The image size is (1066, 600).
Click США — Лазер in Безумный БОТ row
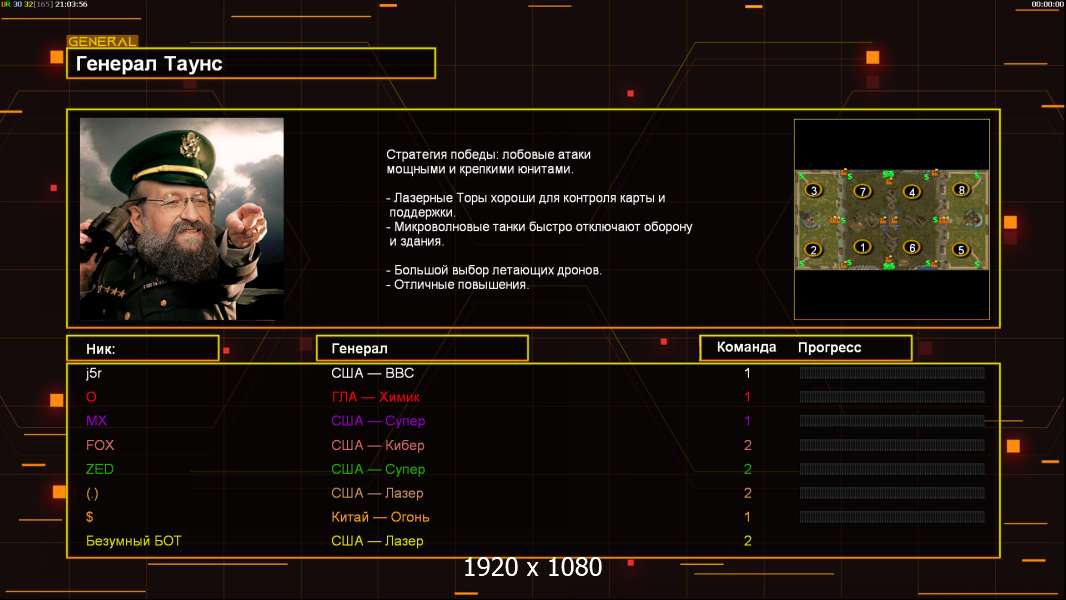(x=377, y=541)
